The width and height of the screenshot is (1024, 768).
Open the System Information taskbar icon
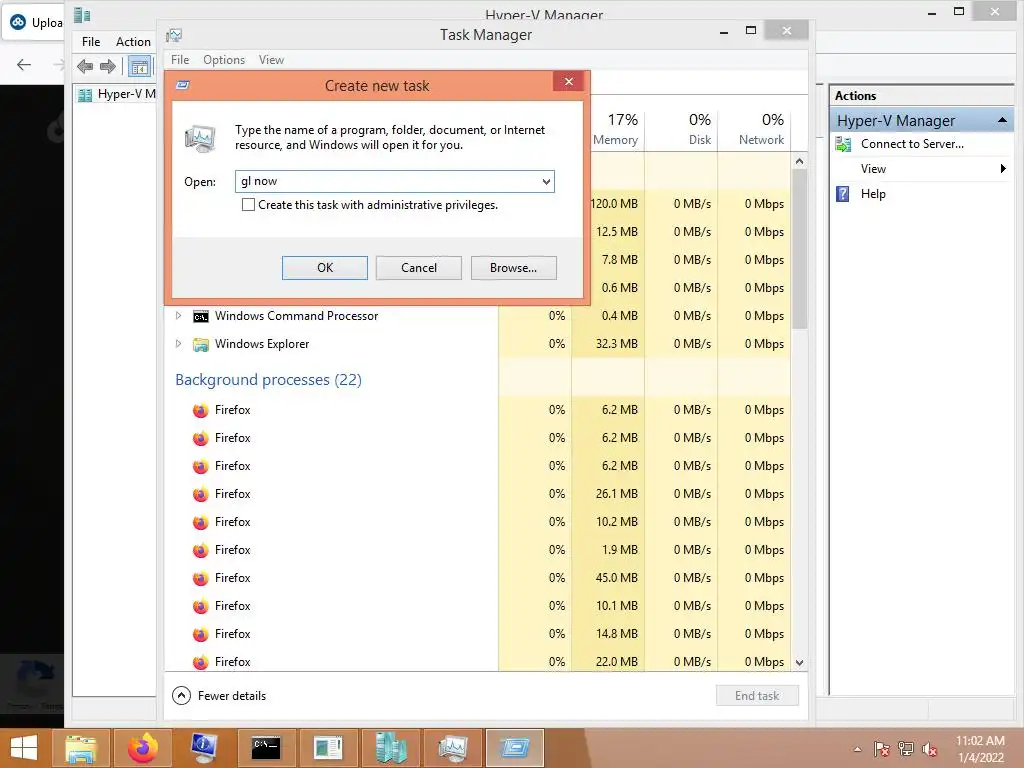tap(204, 748)
